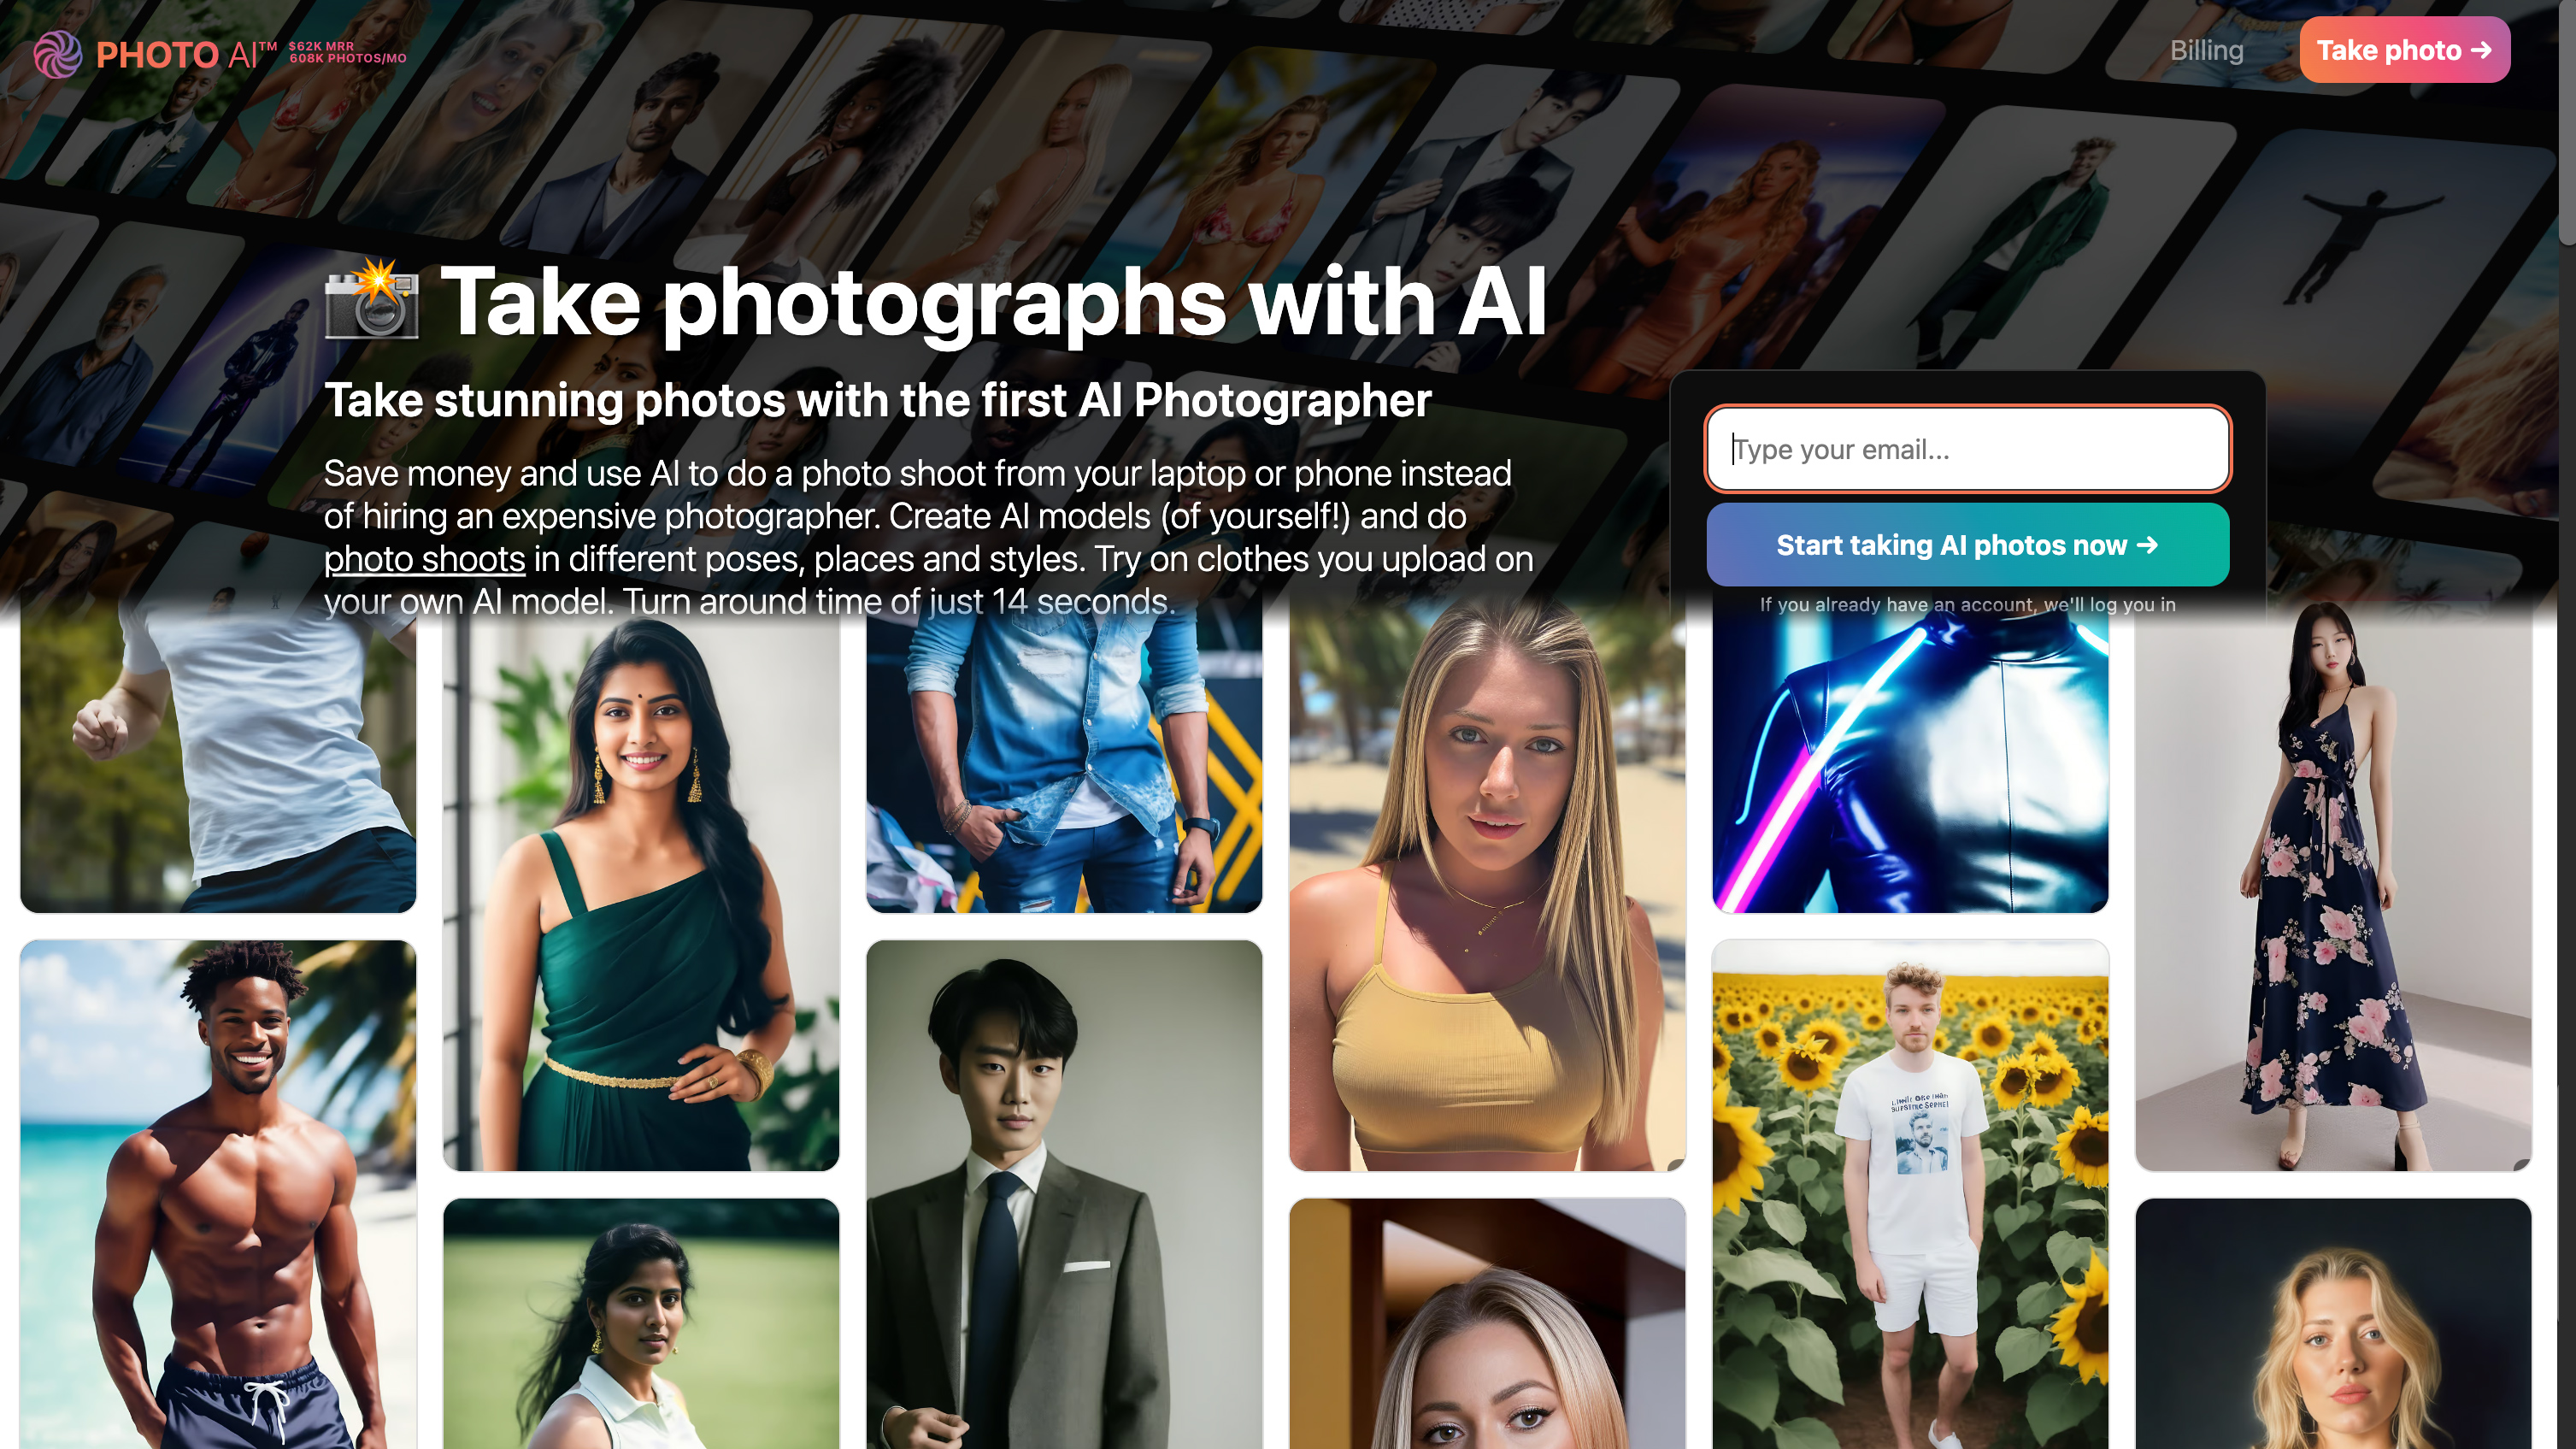This screenshot has width=2576, height=1449.
Task: Open the man in gray suit photo
Action: (x=1064, y=1194)
